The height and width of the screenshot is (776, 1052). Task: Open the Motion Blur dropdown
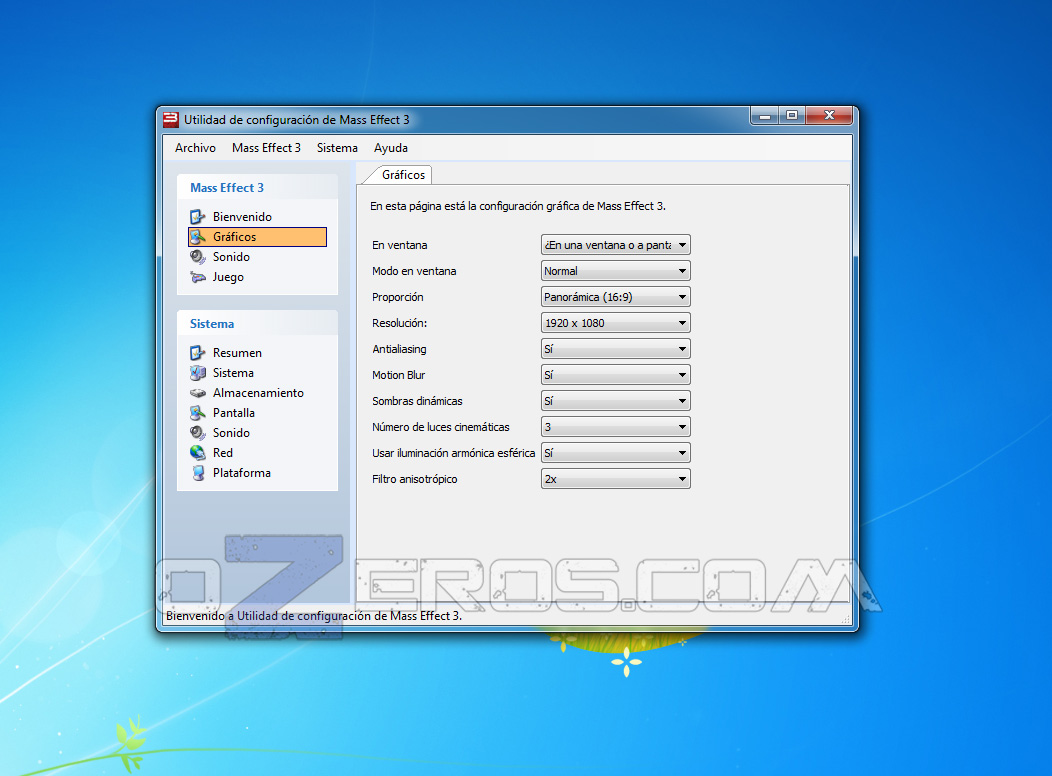(x=615, y=375)
